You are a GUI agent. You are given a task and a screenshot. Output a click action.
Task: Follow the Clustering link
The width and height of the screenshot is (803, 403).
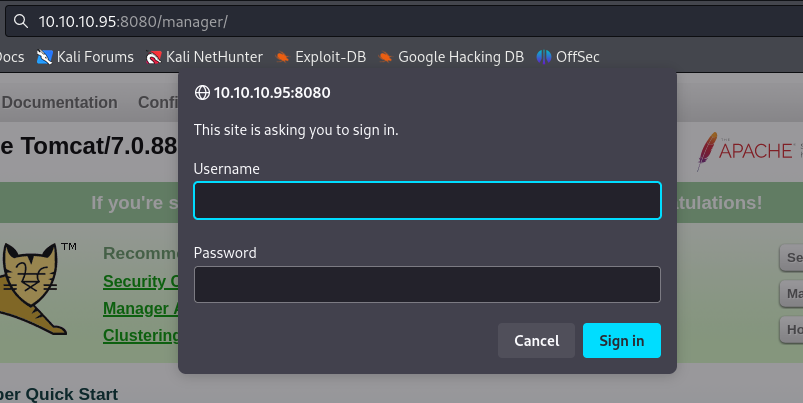[140, 335]
